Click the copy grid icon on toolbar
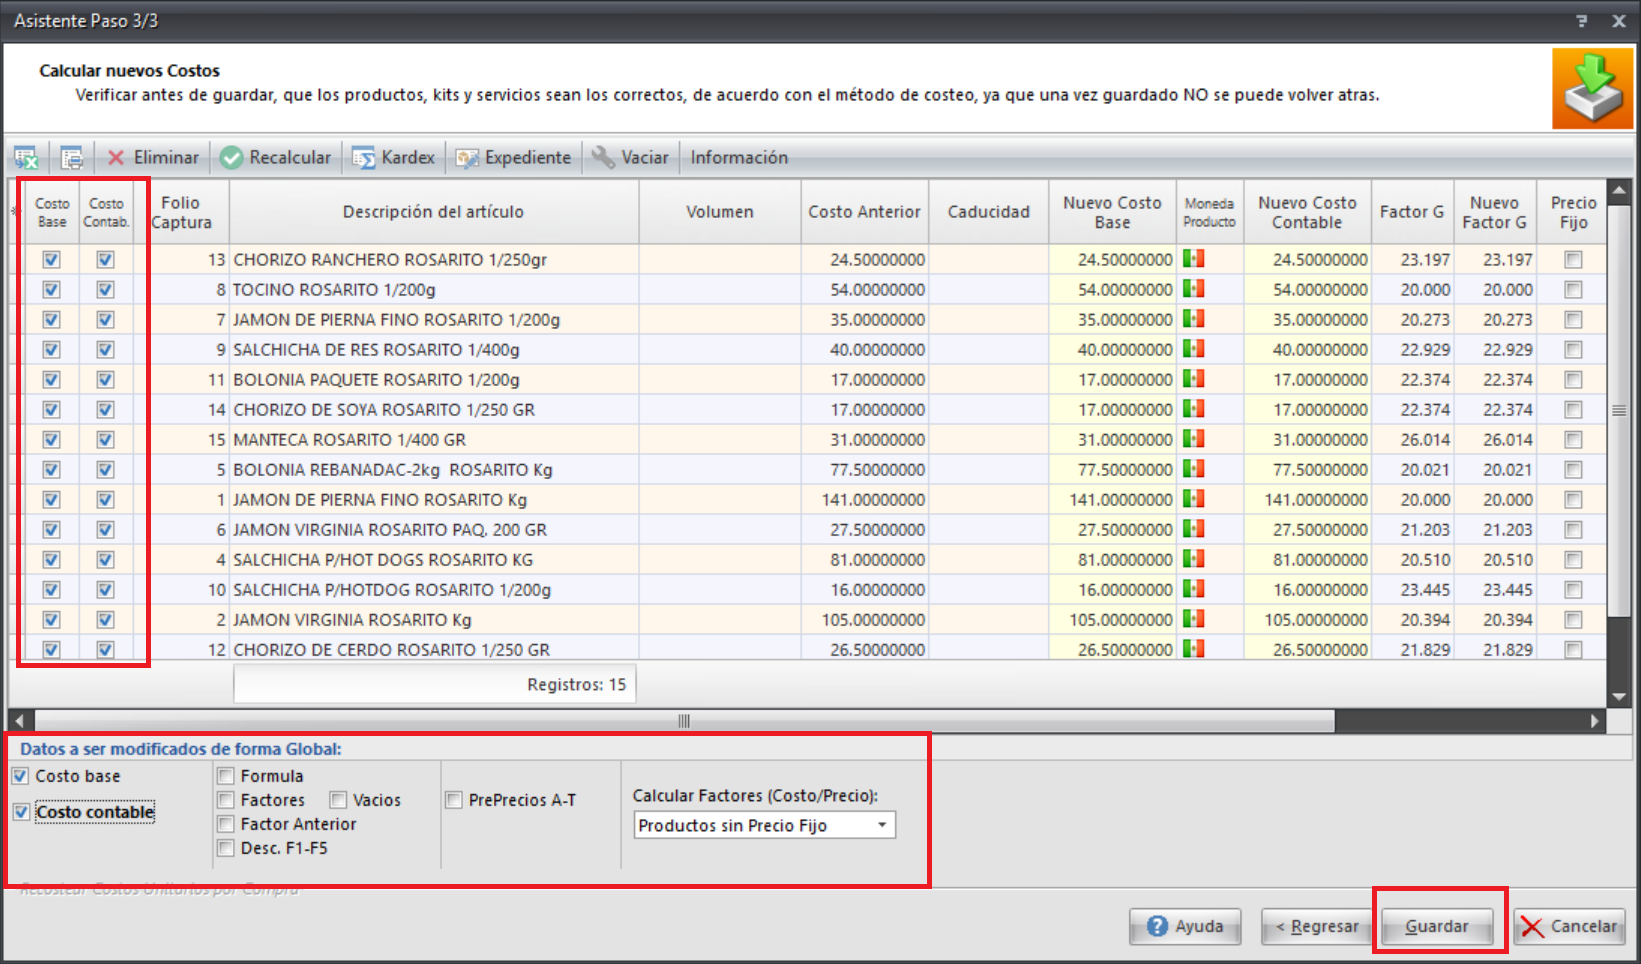 [x=71, y=157]
